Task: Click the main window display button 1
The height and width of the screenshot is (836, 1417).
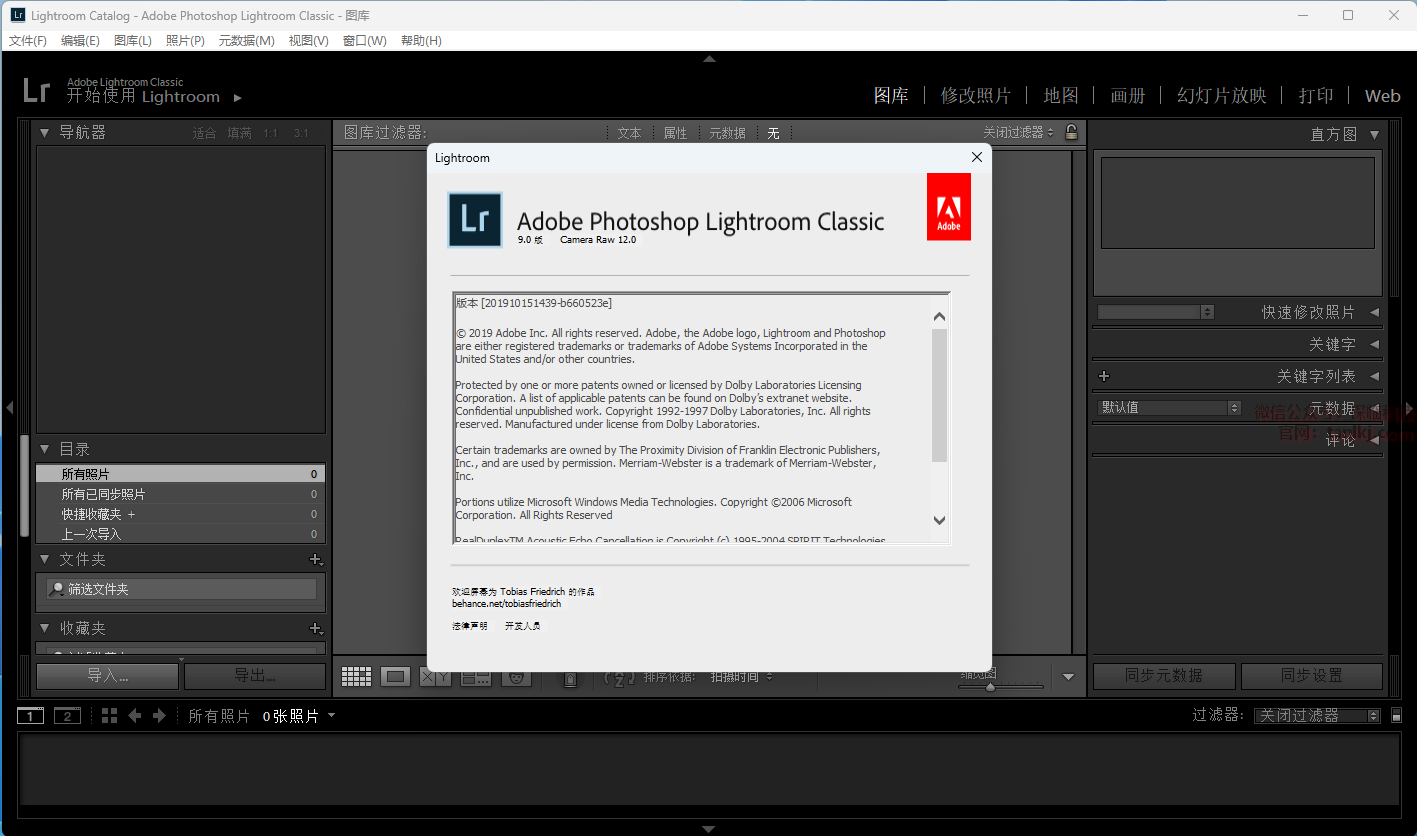Action: pos(30,716)
